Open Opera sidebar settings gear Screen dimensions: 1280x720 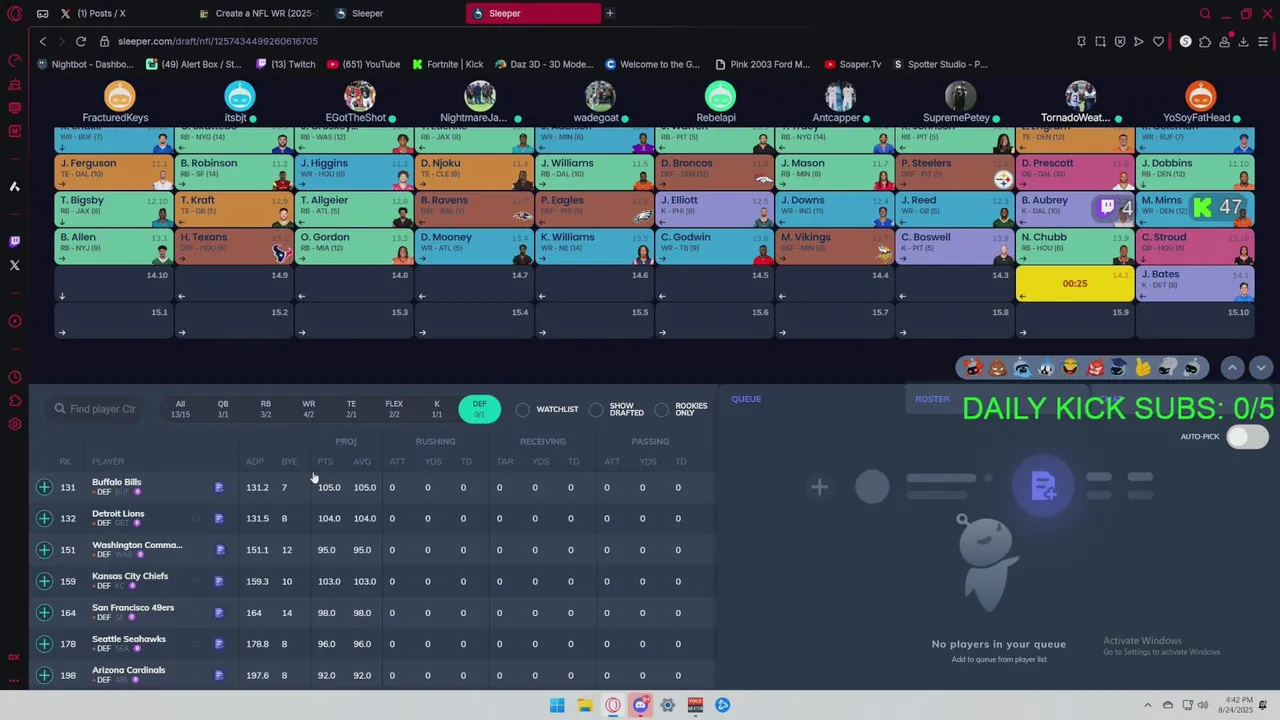point(14,424)
